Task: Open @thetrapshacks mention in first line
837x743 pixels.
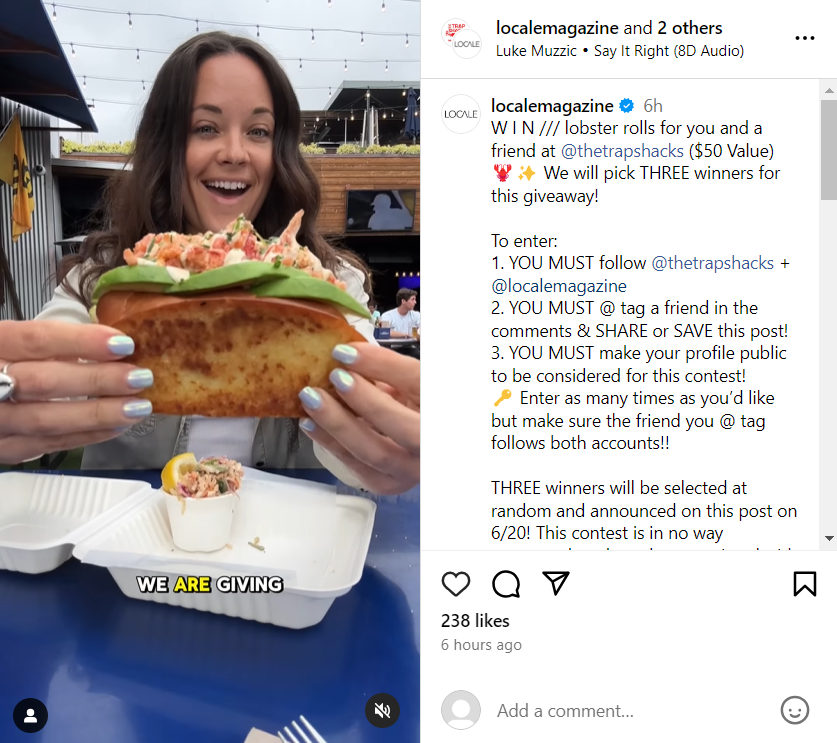Action: (622, 151)
